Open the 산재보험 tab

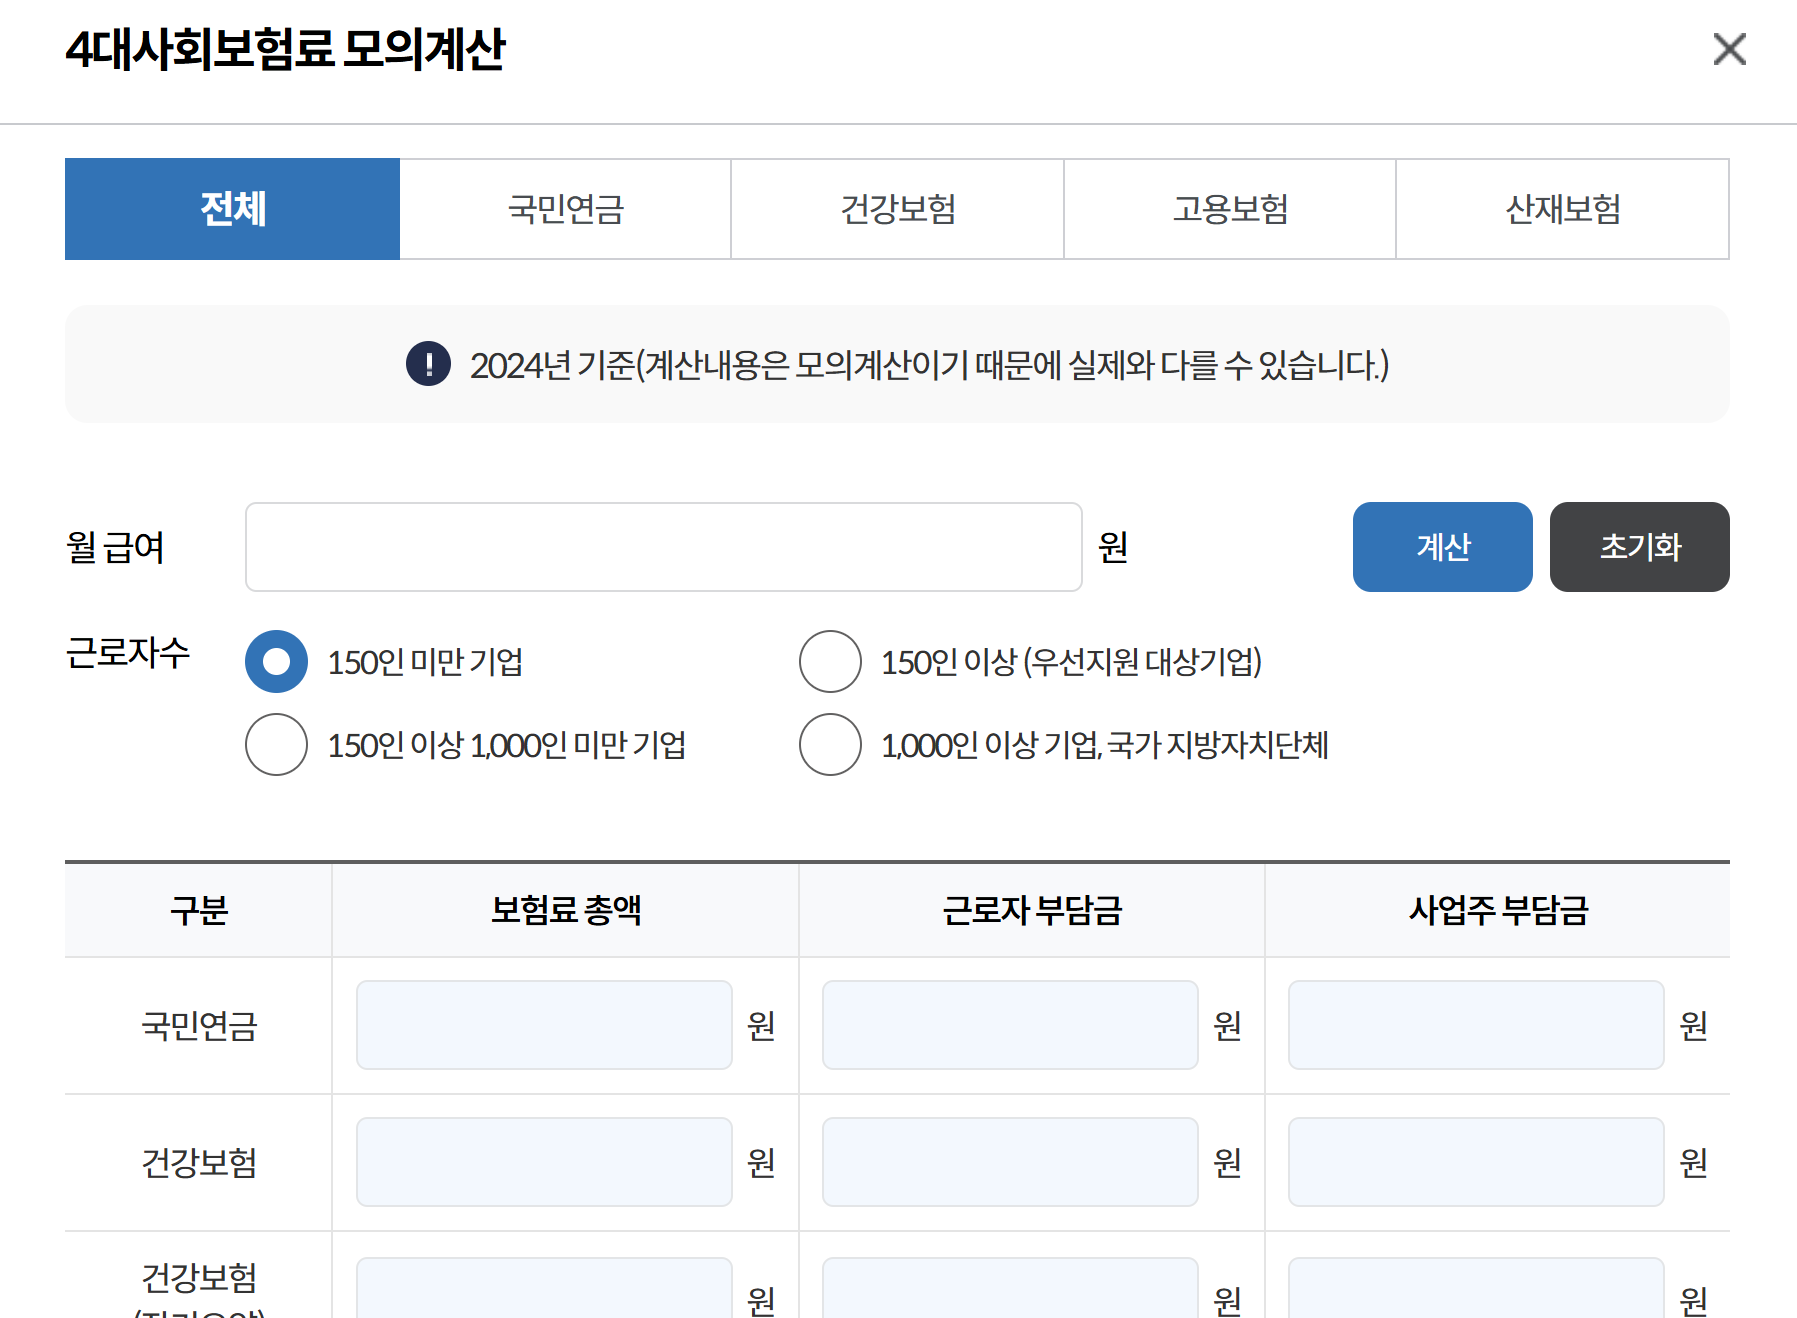pos(1562,209)
